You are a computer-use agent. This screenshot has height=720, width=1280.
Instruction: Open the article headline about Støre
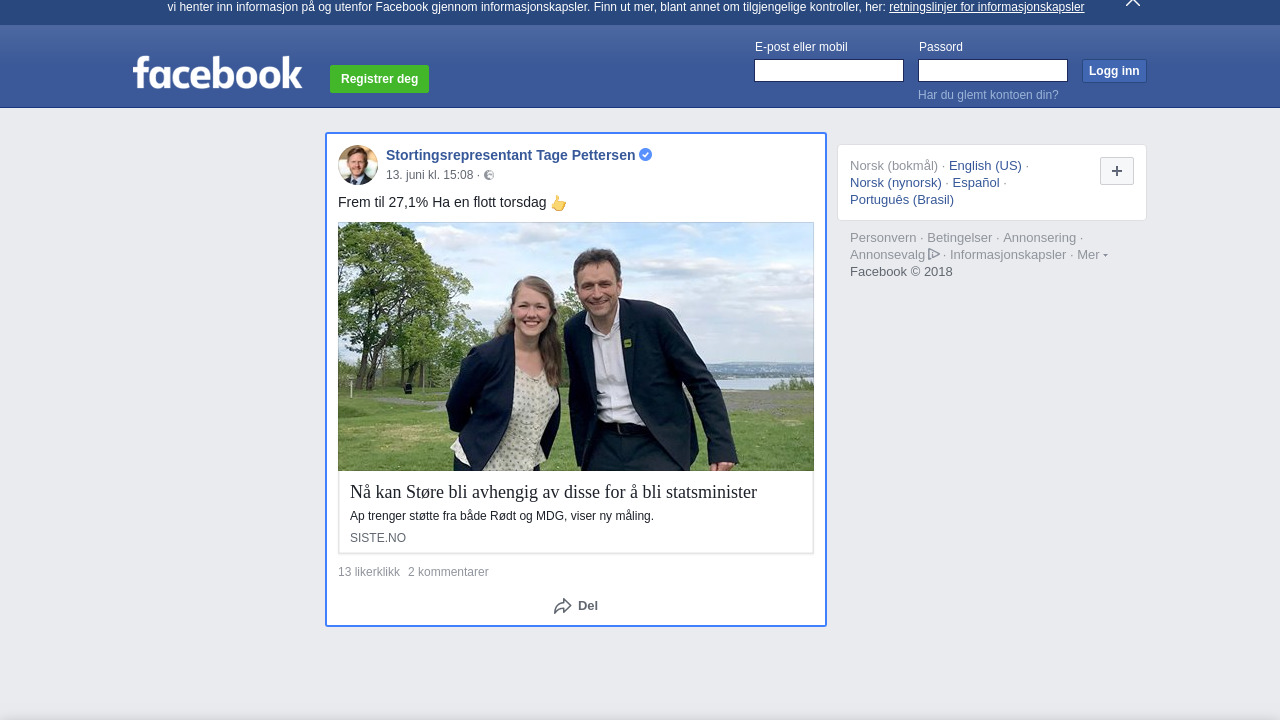click(553, 492)
